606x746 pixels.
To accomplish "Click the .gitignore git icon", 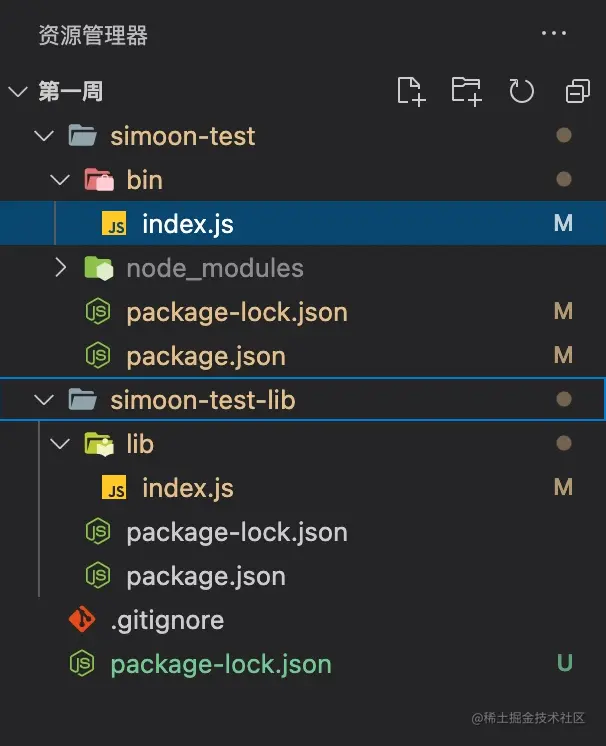I will click(82, 620).
